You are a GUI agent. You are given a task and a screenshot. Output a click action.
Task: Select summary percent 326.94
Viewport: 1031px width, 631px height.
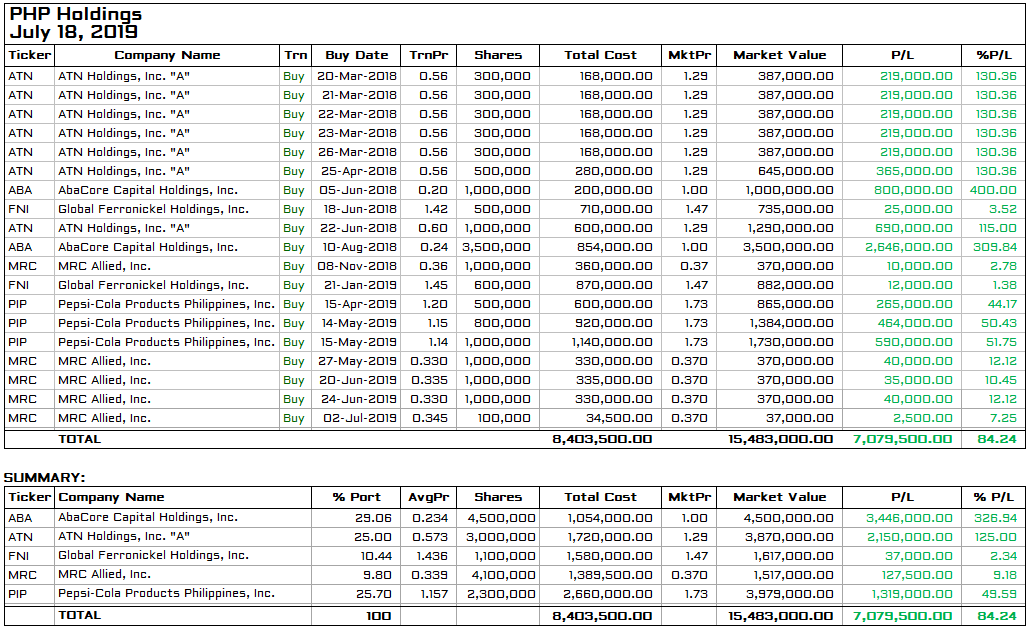click(x=995, y=519)
